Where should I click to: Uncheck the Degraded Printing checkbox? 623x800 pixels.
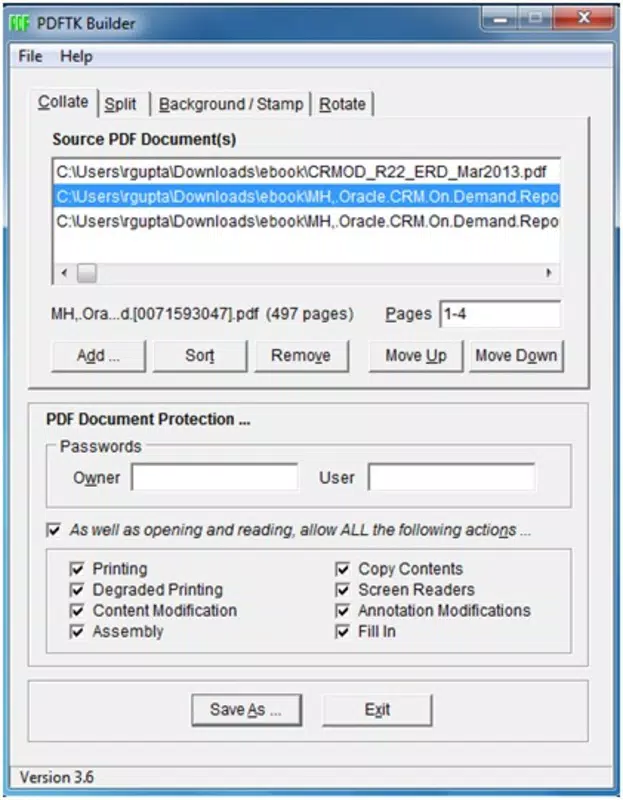pyautogui.click(x=77, y=590)
